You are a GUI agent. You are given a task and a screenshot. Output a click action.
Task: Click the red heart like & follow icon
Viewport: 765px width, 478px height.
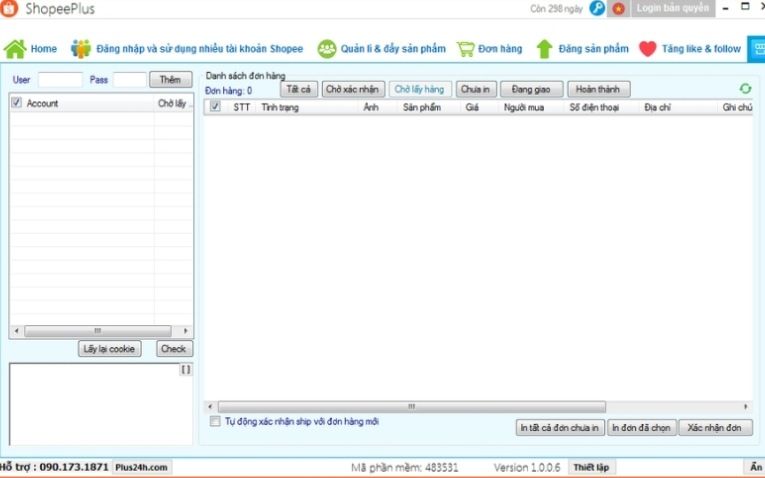click(647, 49)
